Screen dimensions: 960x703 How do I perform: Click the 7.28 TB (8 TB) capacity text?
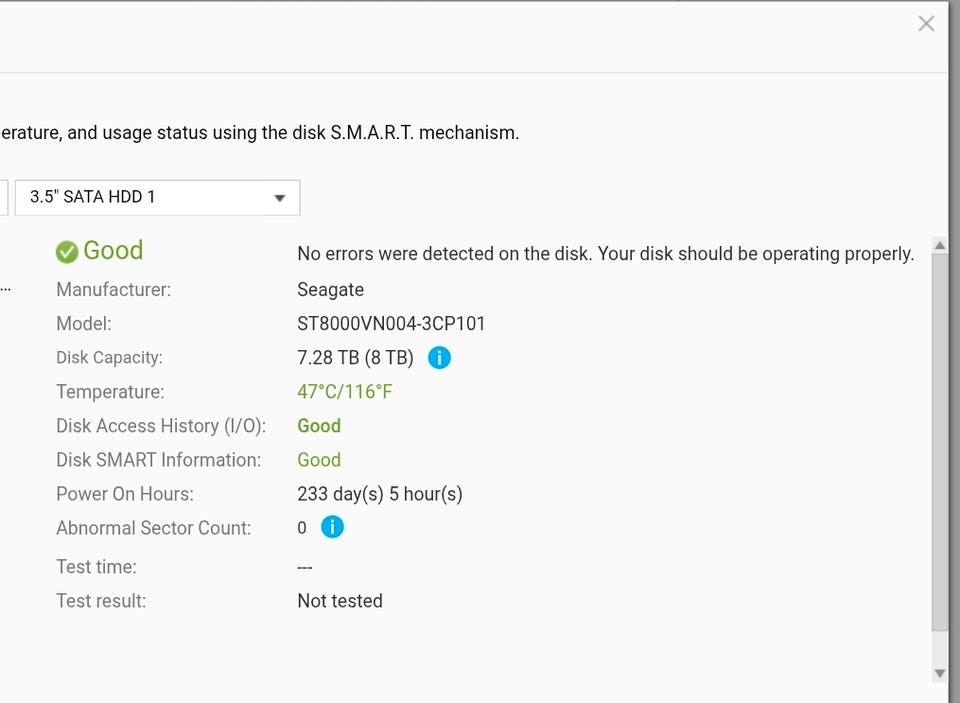tap(355, 358)
